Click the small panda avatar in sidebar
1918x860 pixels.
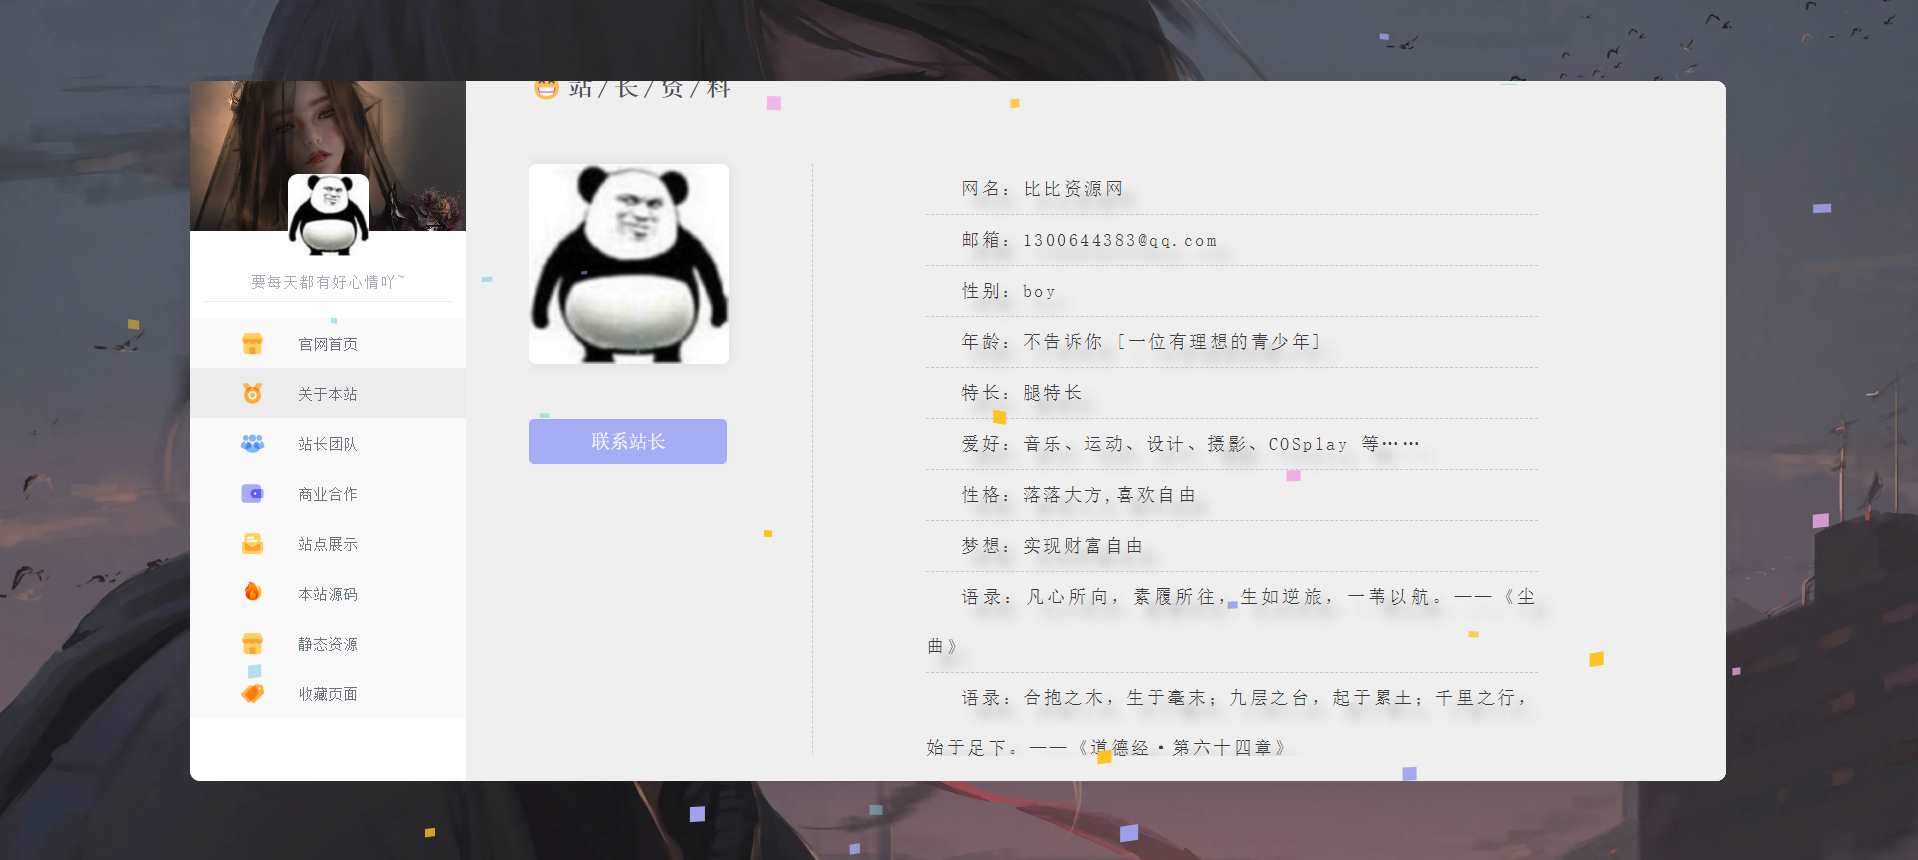pyautogui.click(x=328, y=213)
